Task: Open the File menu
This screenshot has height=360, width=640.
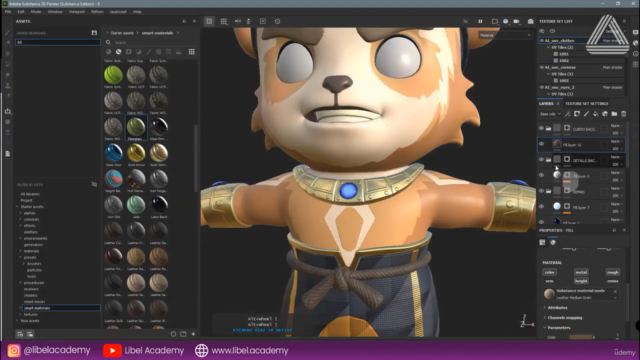Action: (8, 12)
